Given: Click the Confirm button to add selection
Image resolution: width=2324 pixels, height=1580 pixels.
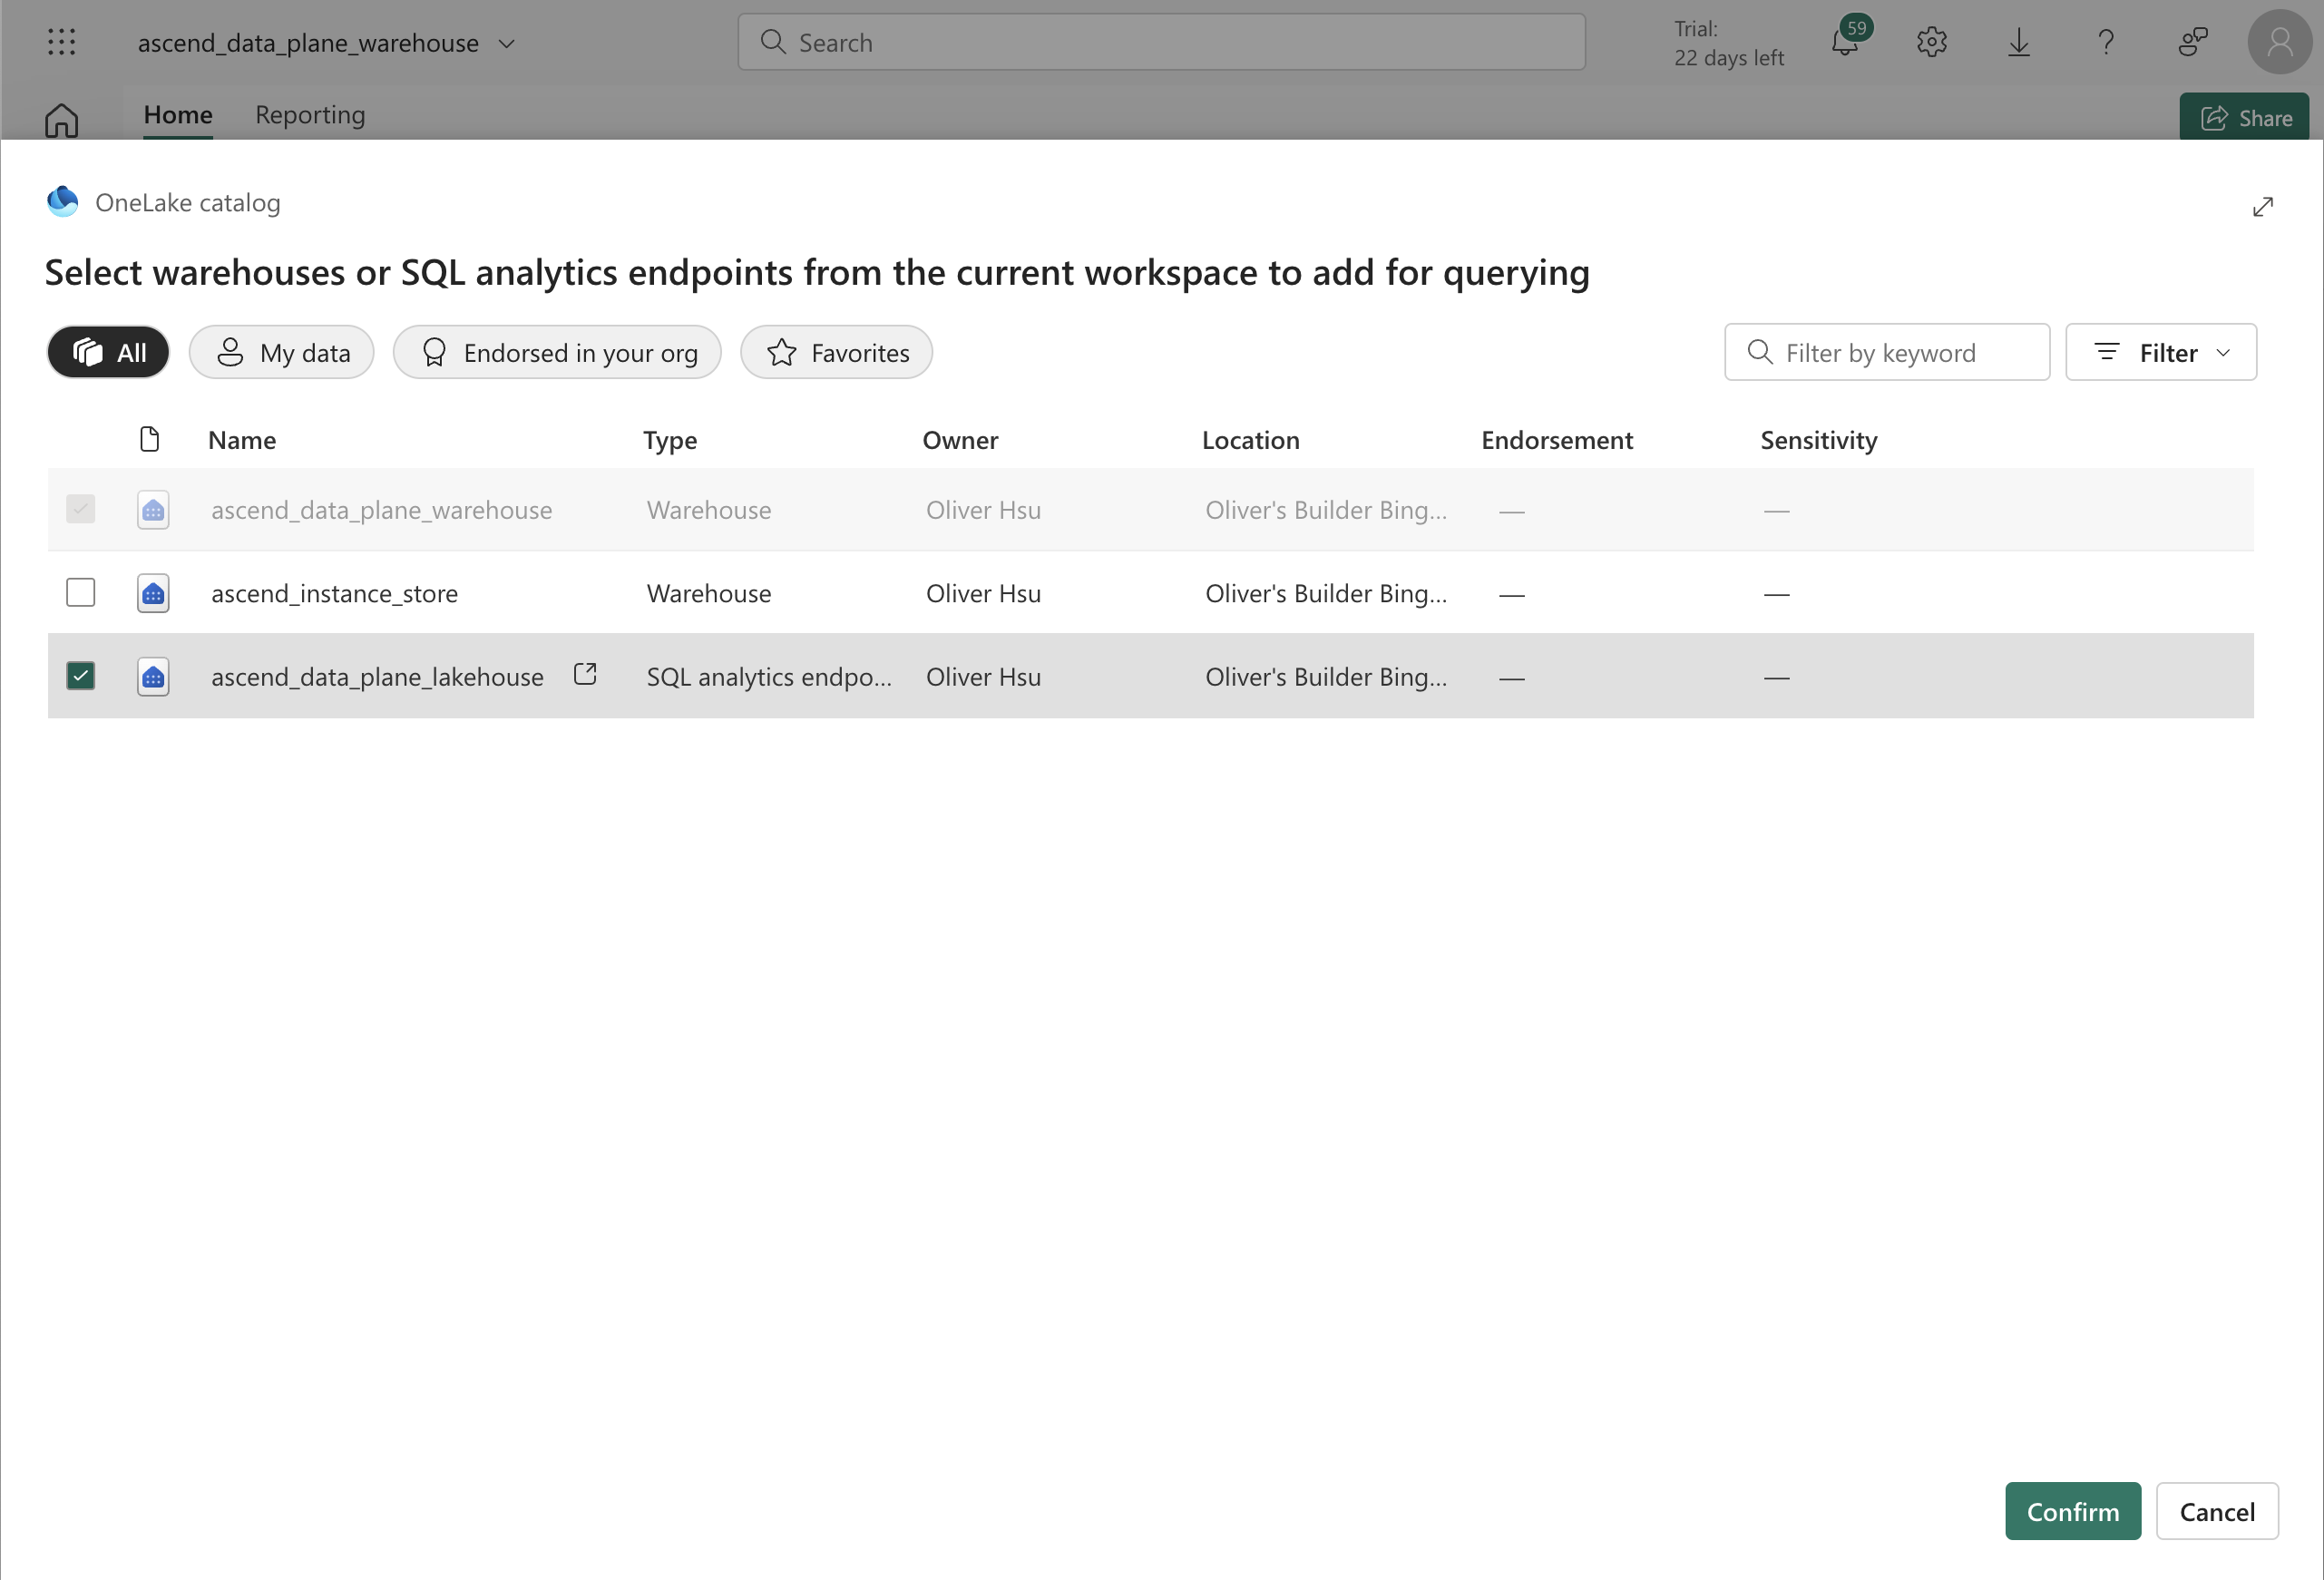Looking at the screenshot, I should pyautogui.click(x=2074, y=1511).
